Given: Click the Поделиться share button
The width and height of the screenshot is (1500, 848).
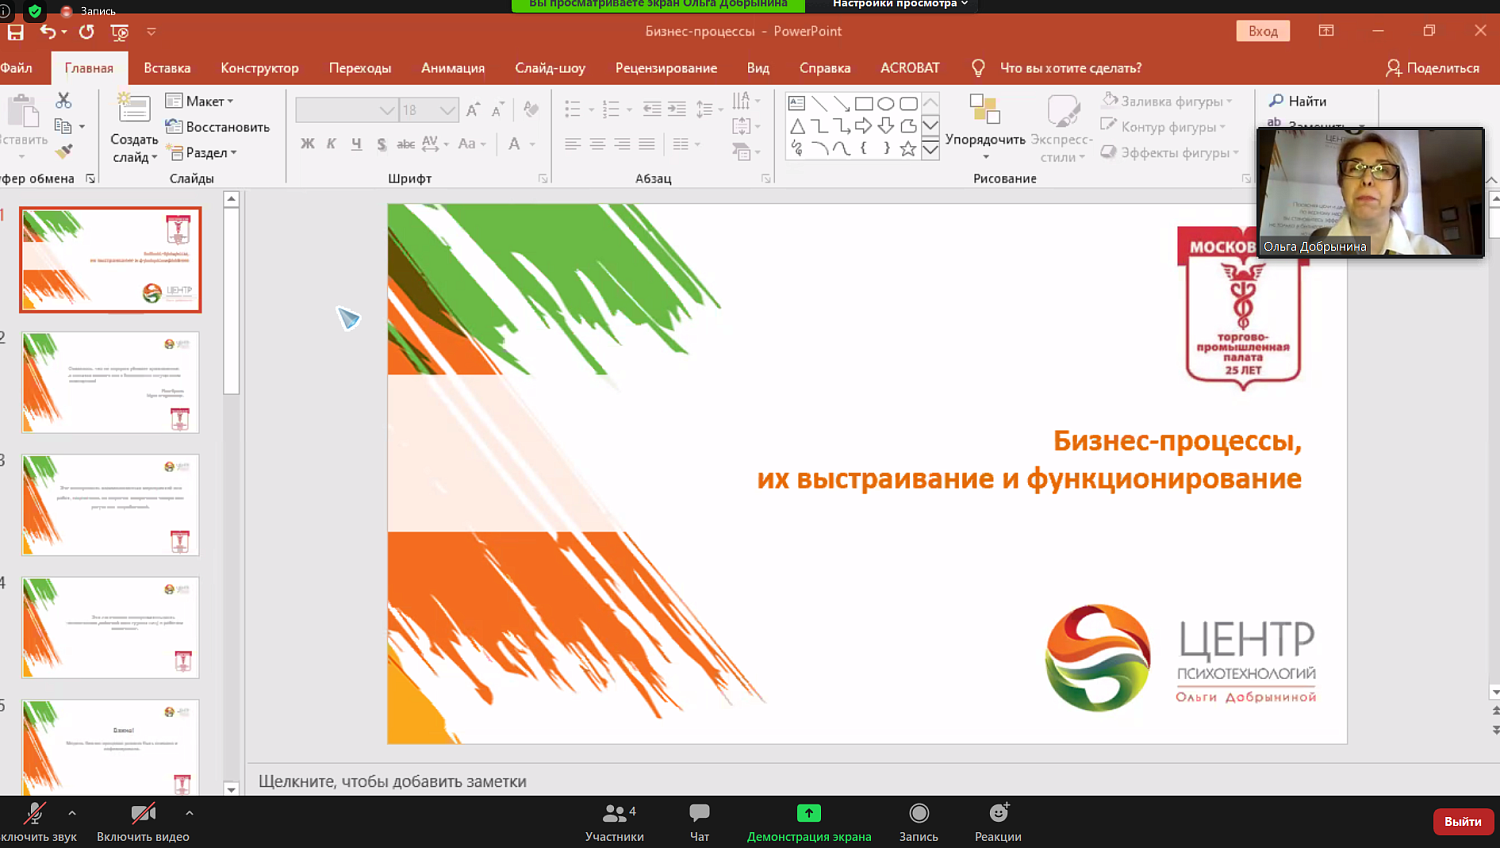Looking at the screenshot, I should click(1432, 68).
